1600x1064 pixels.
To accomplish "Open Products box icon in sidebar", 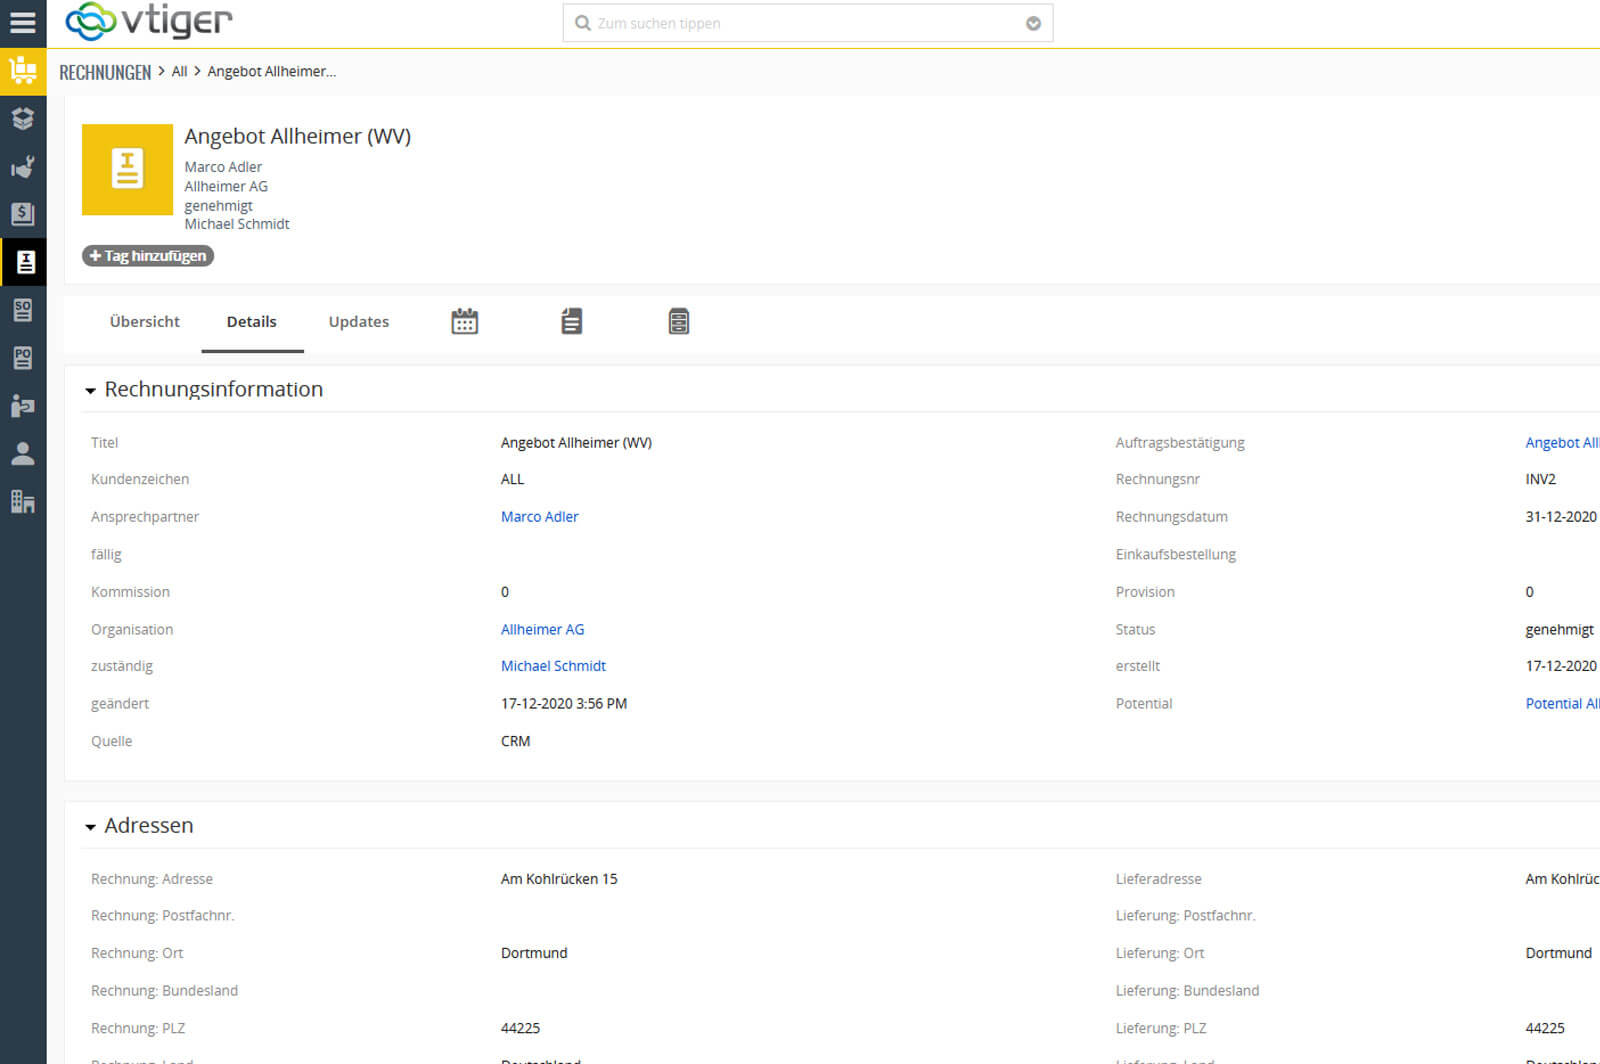I will point(22,119).
